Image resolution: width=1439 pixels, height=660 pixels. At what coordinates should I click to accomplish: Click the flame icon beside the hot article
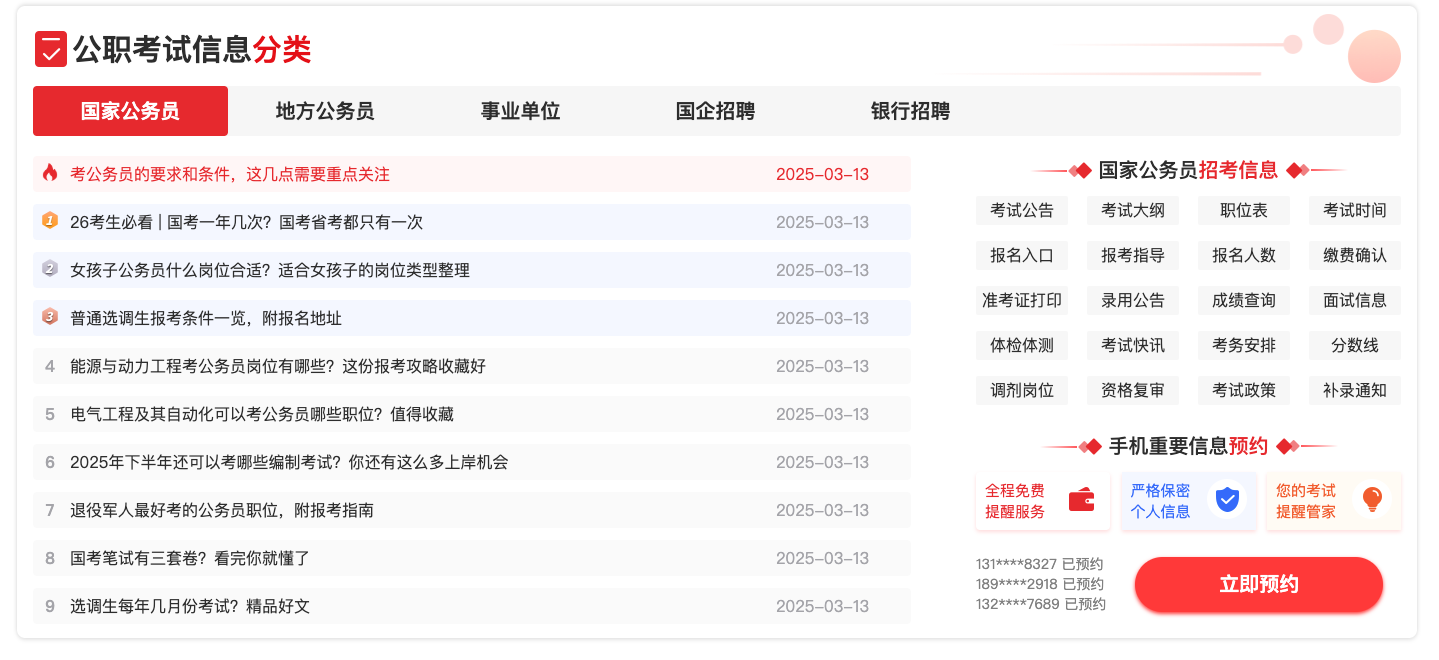tap(50, 174)
